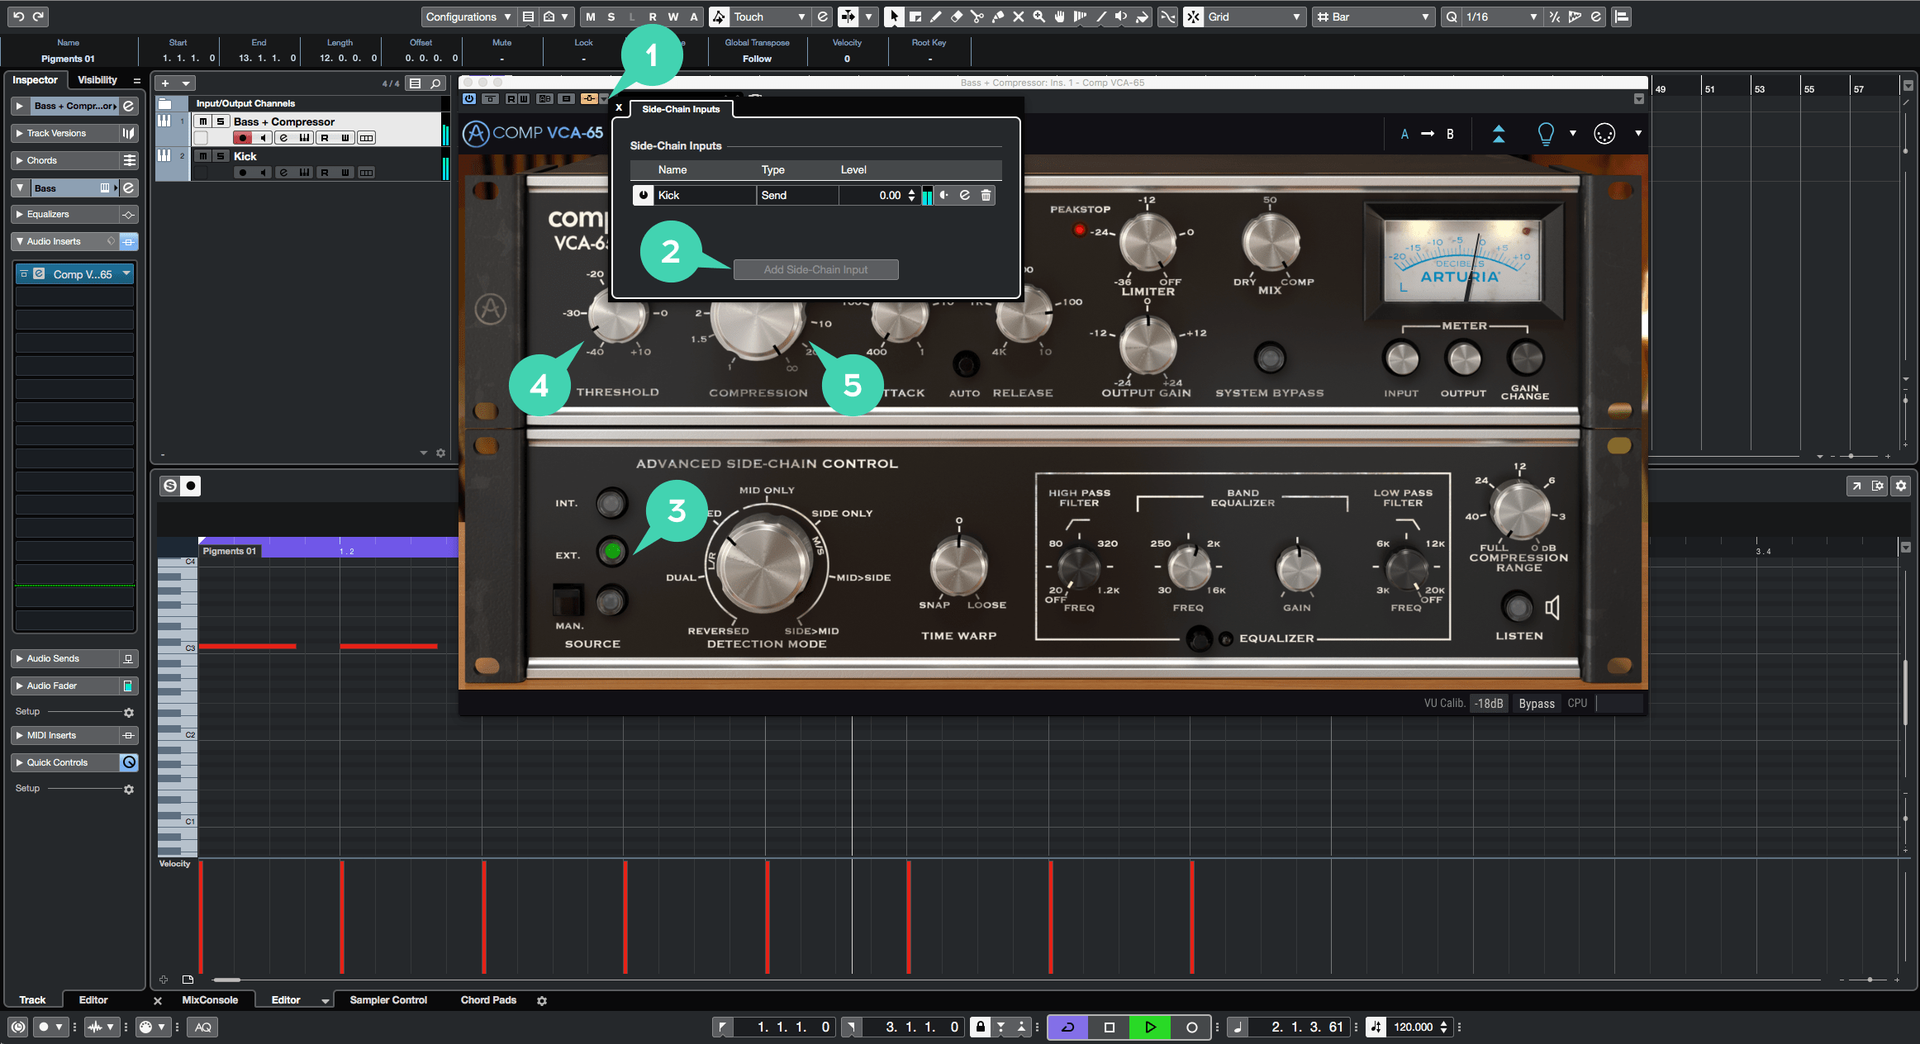This screenshot has width=1920, height=1044.
Task: Select the Glue tool
Action: (998, 17)
